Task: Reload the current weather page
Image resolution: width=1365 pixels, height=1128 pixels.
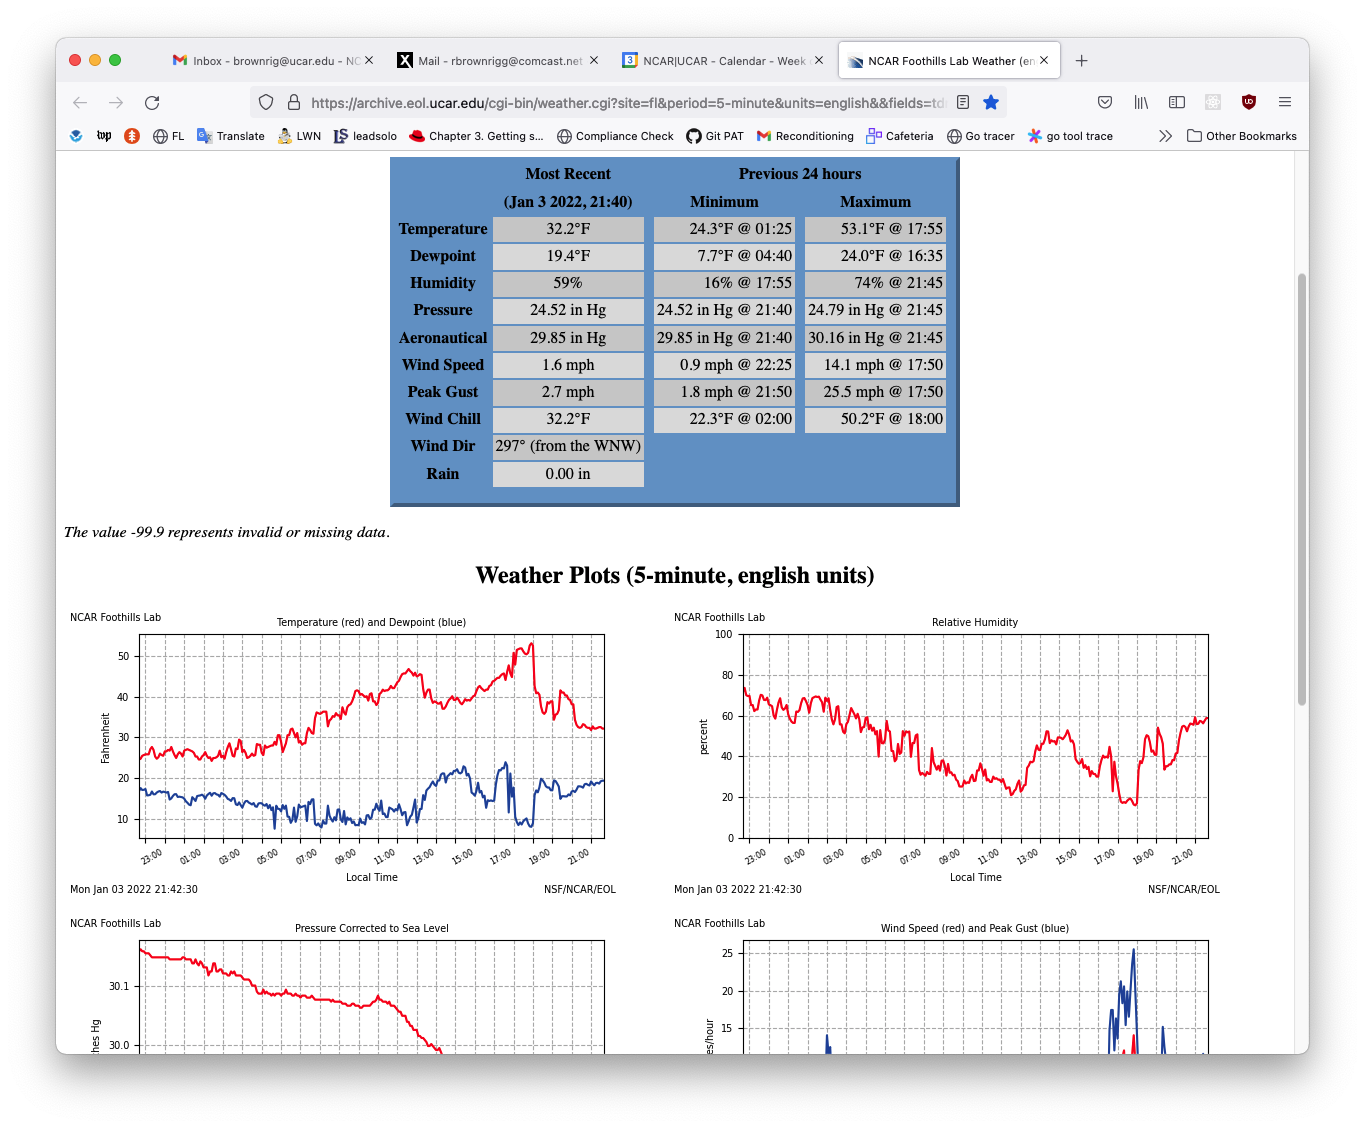Action: tap(152, 103)
